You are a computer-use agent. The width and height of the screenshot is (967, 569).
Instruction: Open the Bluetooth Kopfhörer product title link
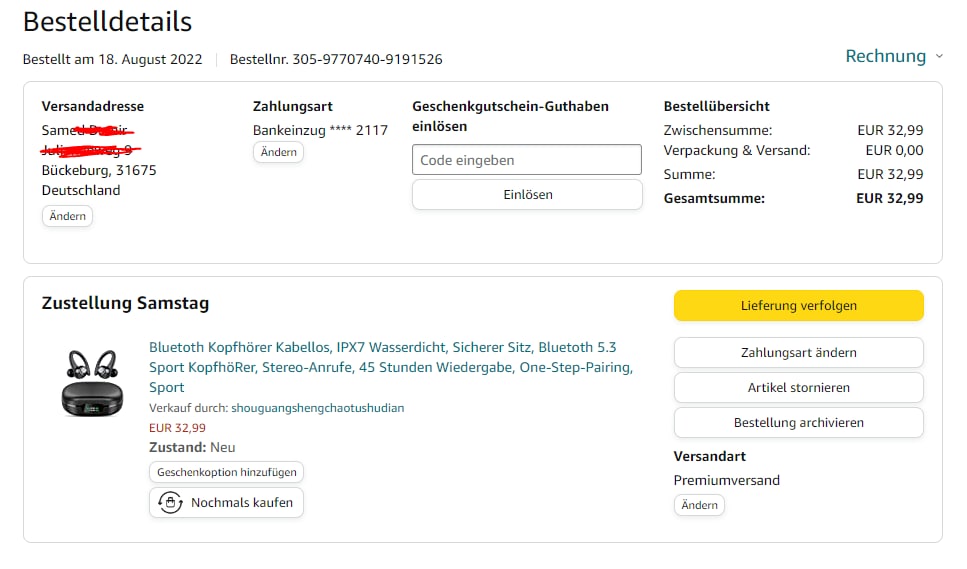[390, 367]
